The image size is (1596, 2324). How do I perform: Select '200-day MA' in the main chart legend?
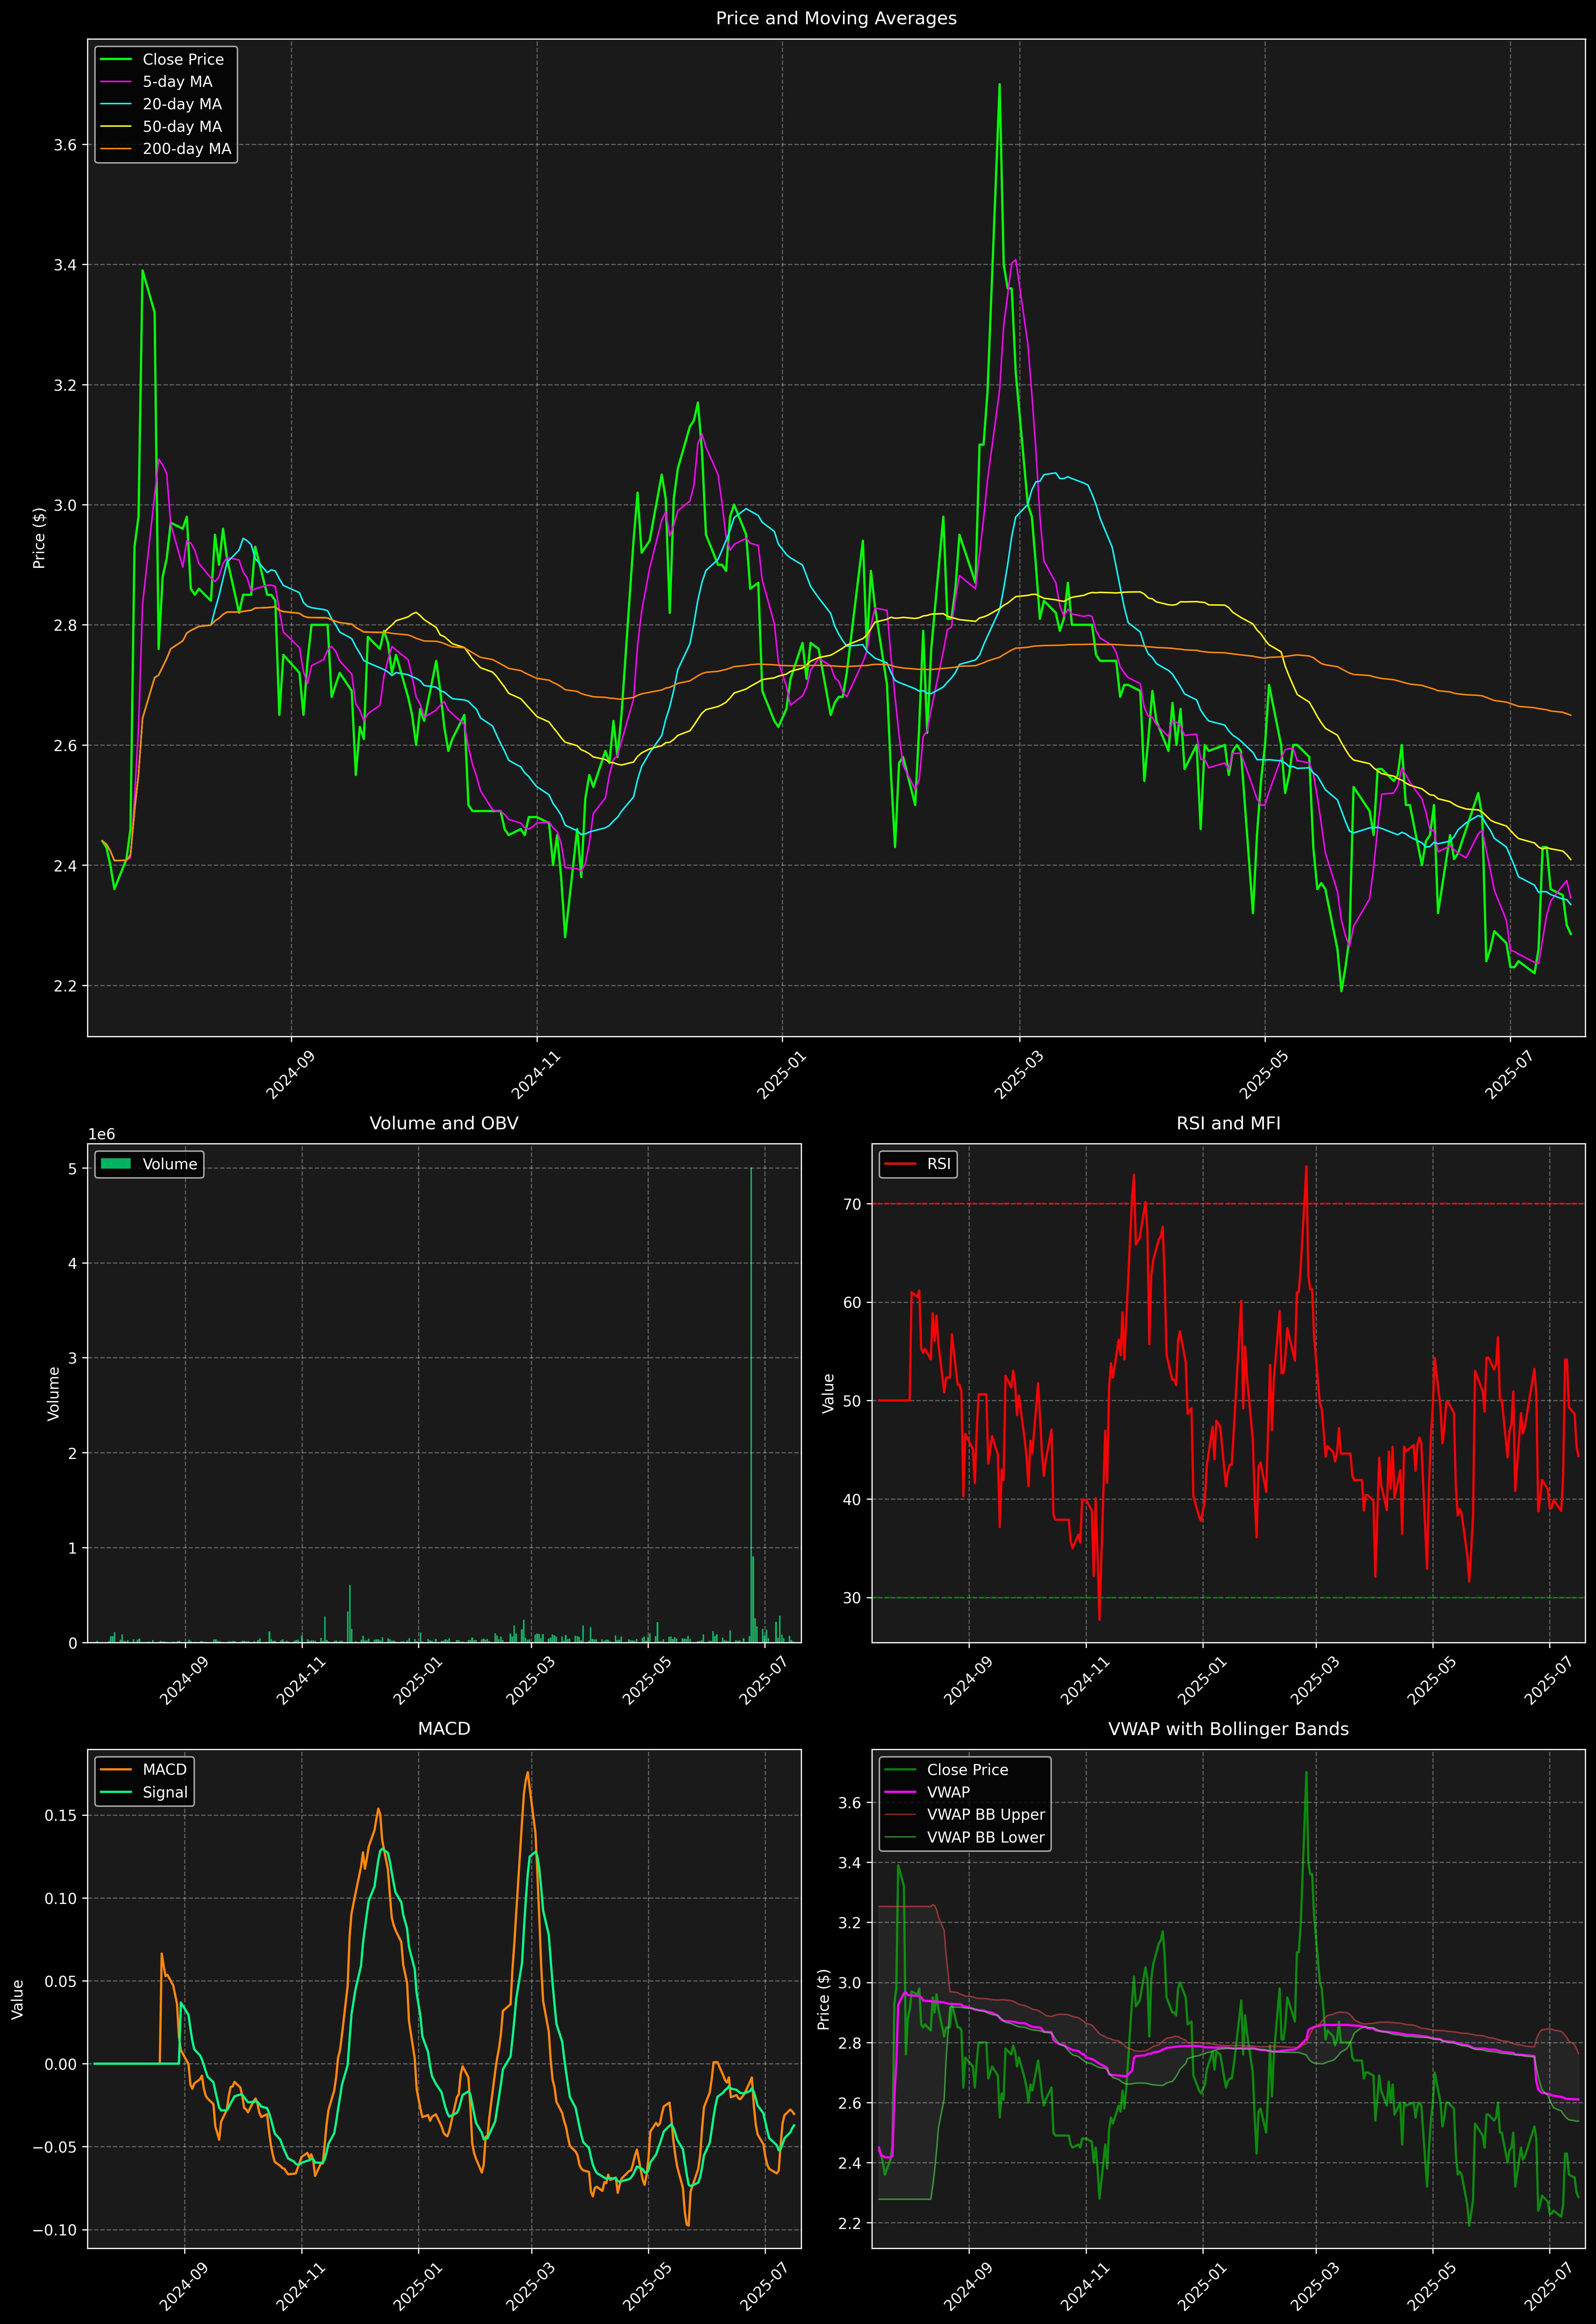pos(187,149)
